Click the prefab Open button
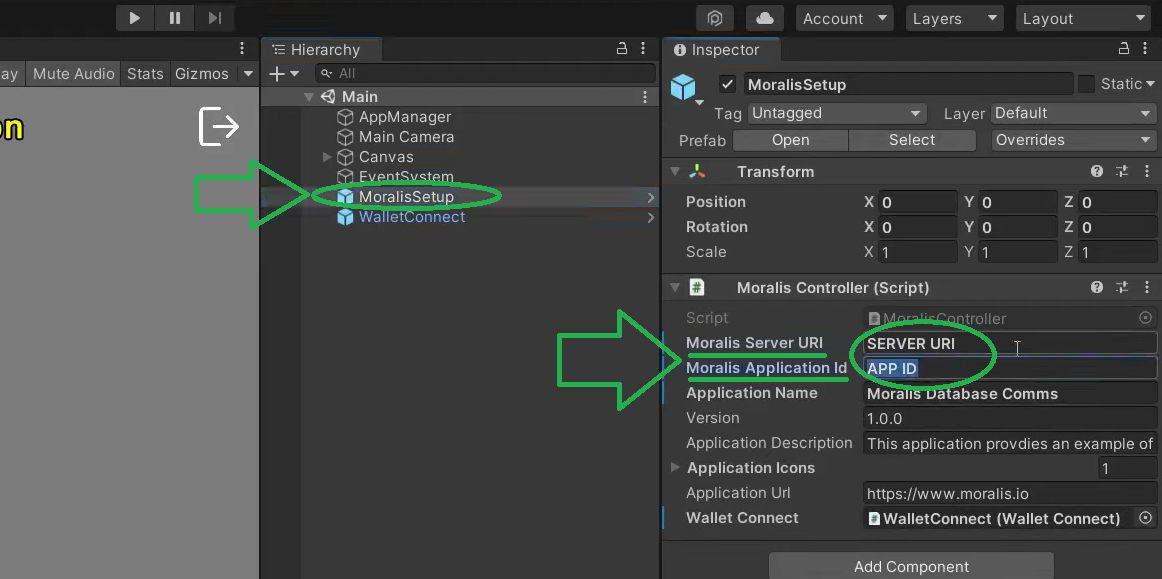The height and width of the screenshot is (579, 1162). (x=790, y=140)
